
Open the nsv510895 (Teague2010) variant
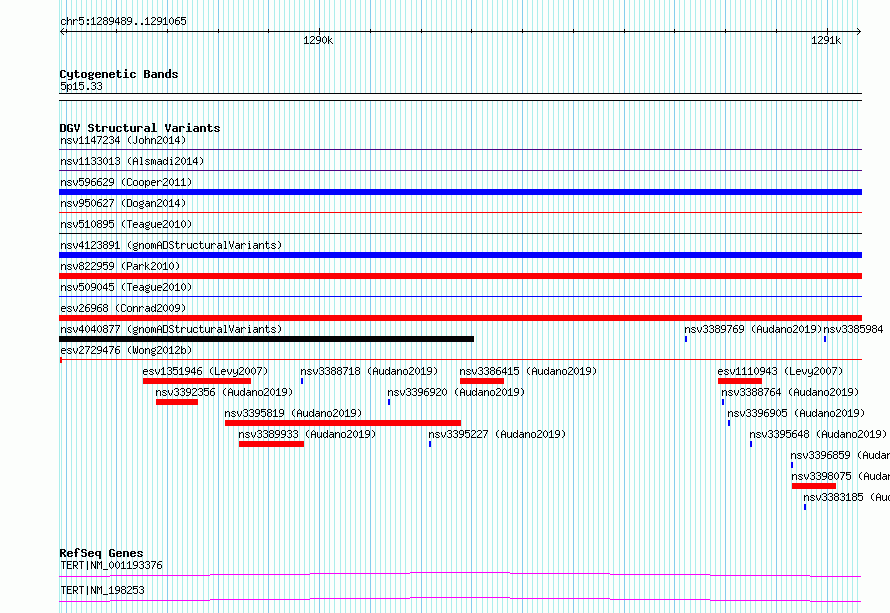[126, 224]
